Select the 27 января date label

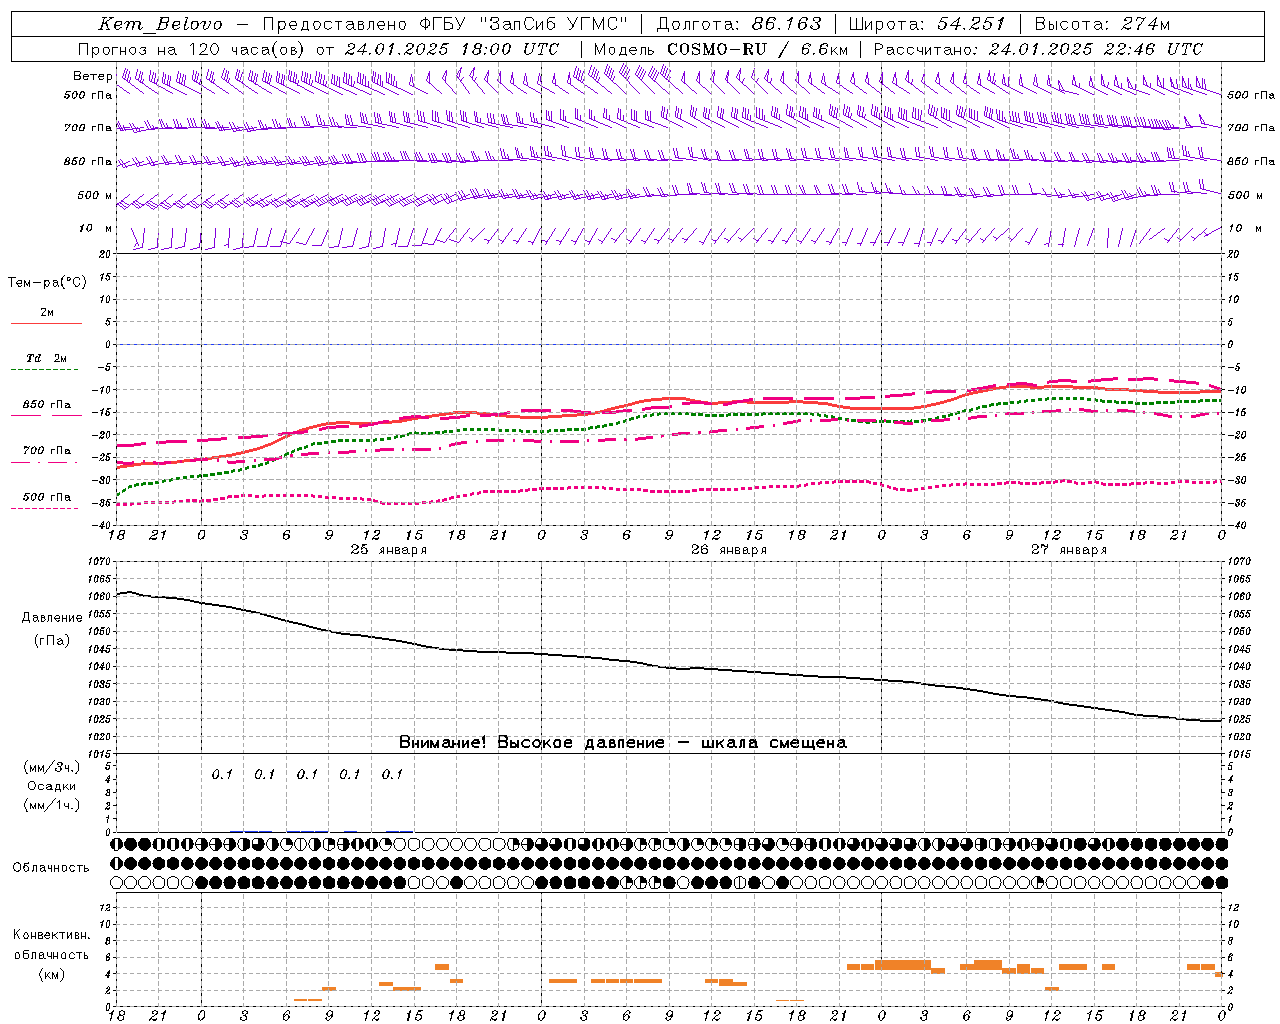pos(1069,550)
